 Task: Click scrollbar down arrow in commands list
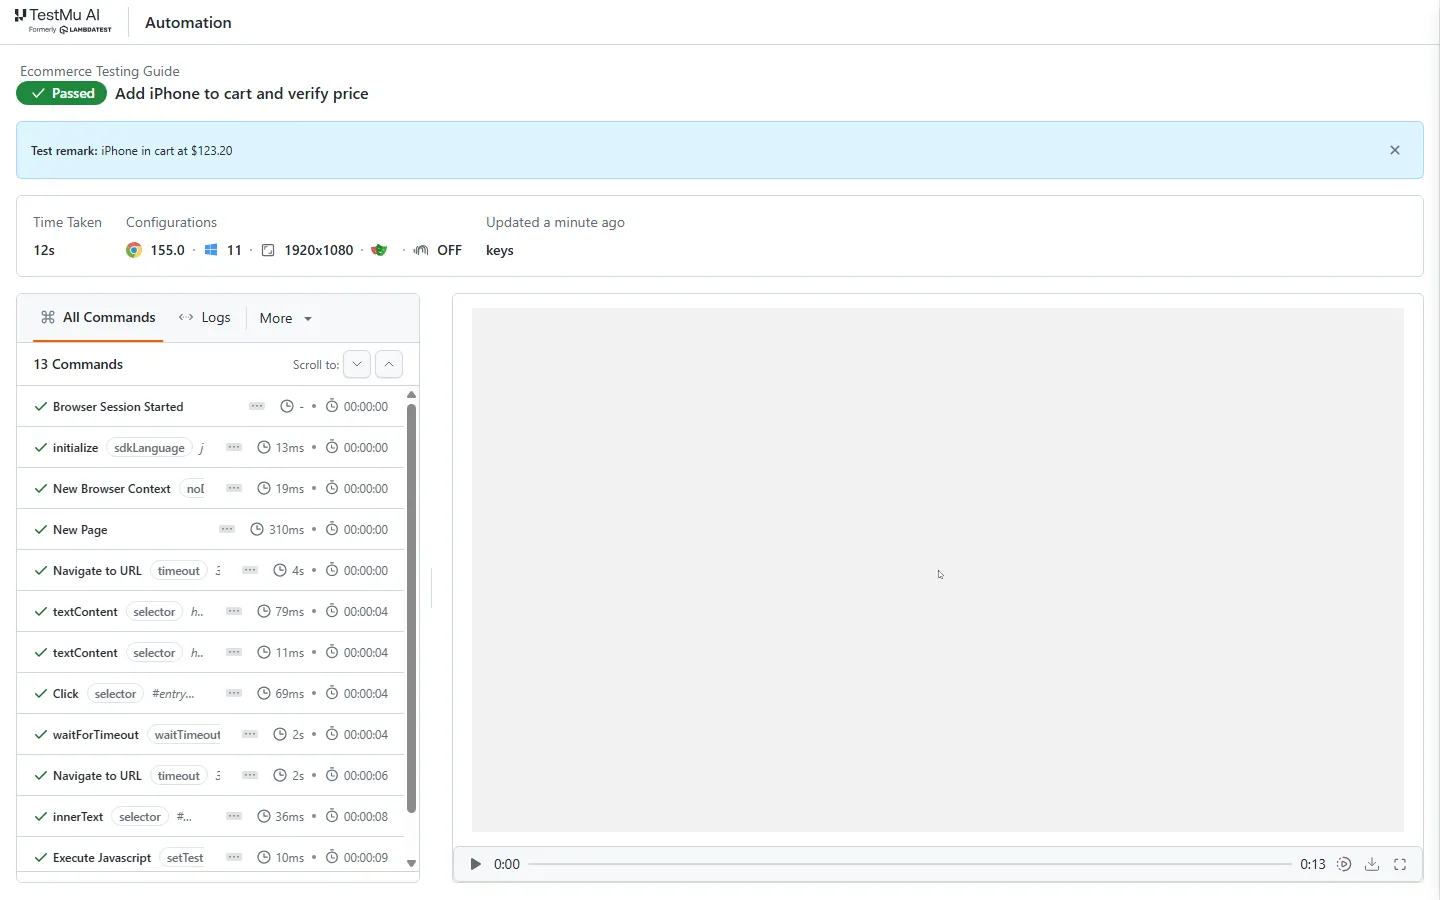(411, 863)
